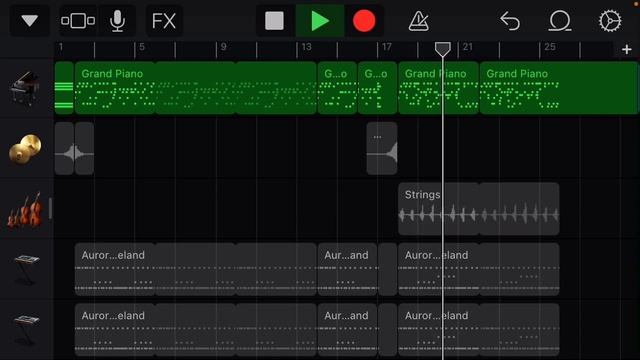Image resolution: width=640 pixels, height=360 pixels.
Task: Start recording with the red record button
Action: coord(364,20)
